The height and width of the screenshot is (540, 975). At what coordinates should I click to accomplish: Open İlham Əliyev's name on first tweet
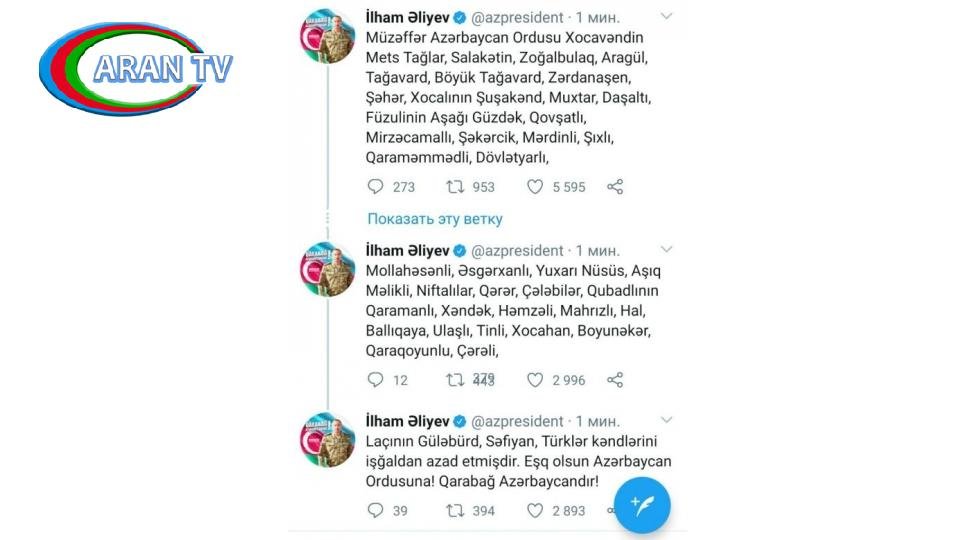point(399,17)
